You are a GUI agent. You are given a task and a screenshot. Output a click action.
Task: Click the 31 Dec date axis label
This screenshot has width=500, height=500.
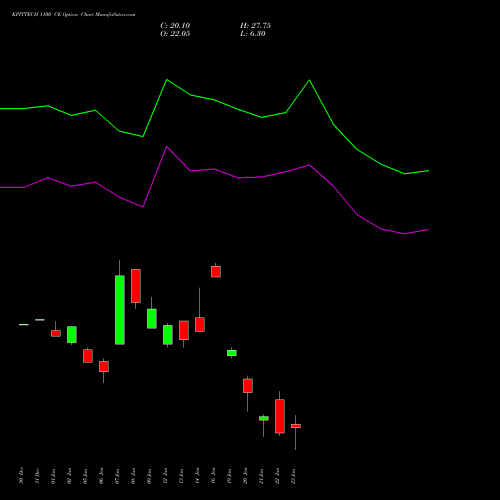37,476
